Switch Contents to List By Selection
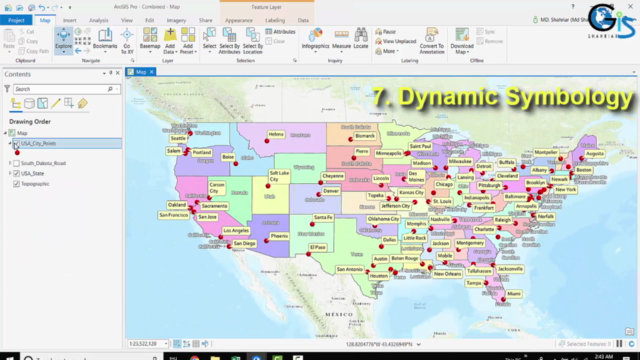This screenshot has height=360, width=640. tap(42, 104)
